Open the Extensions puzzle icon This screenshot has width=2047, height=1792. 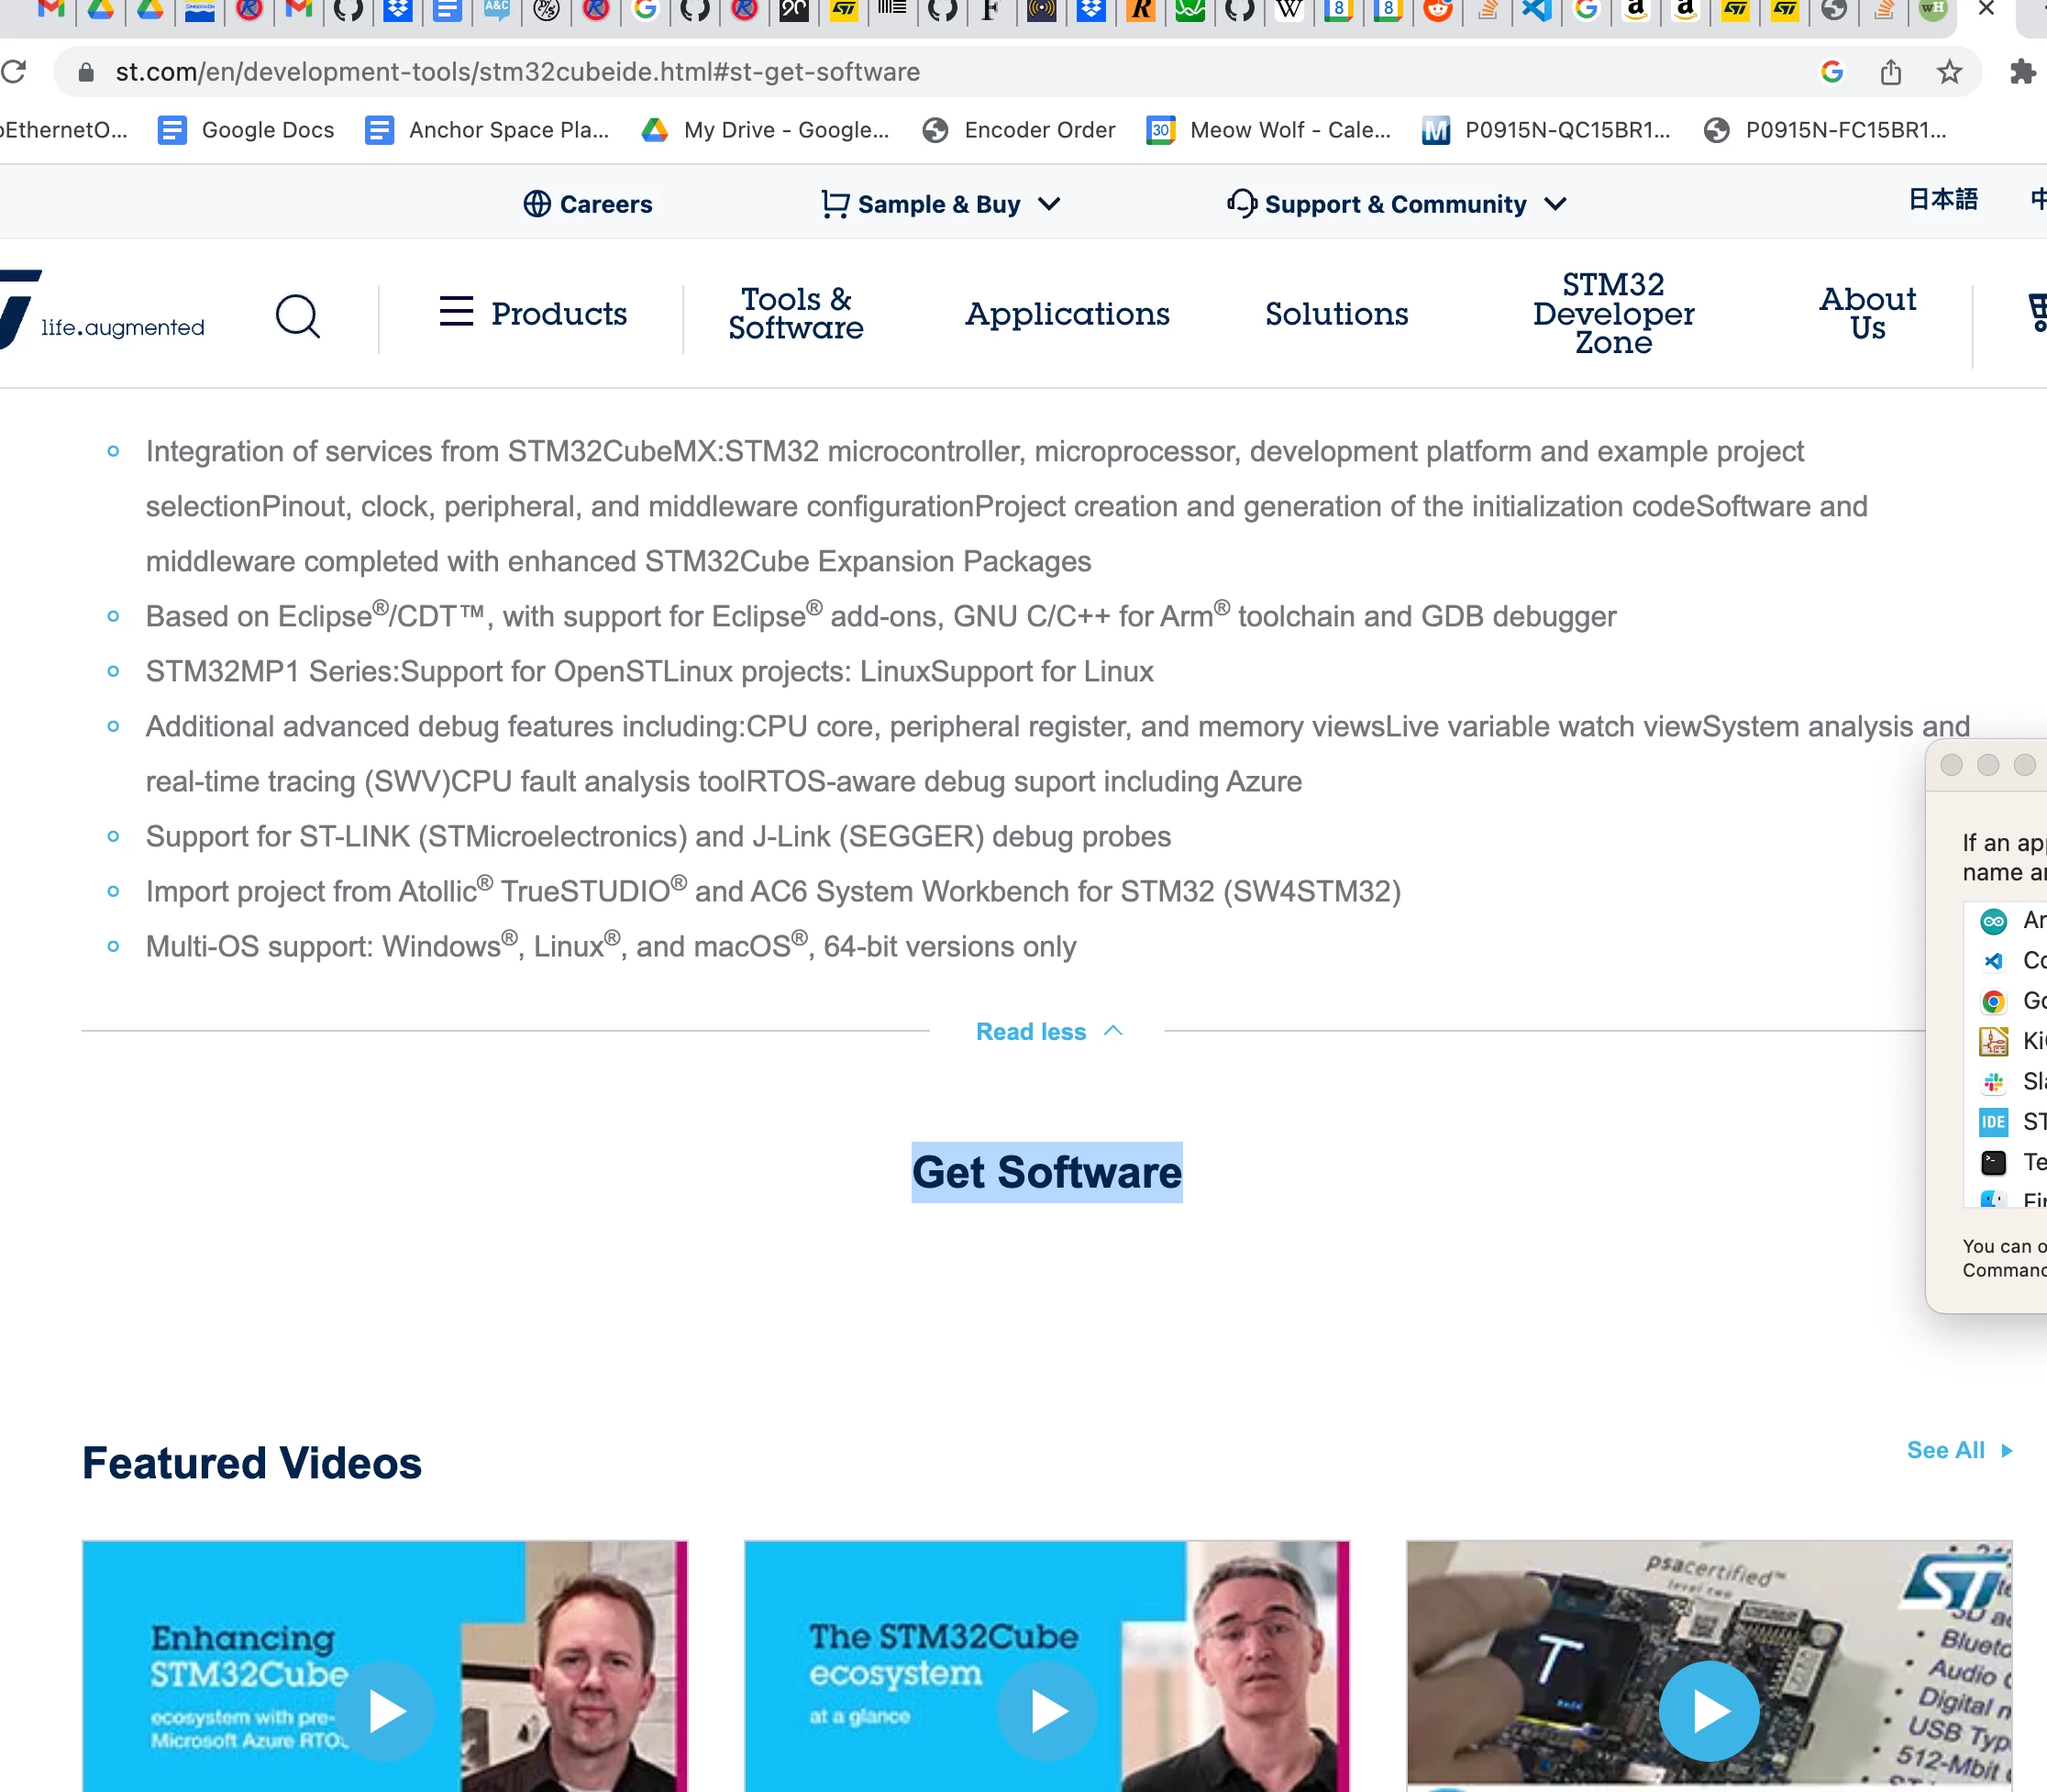(2022, 72)
